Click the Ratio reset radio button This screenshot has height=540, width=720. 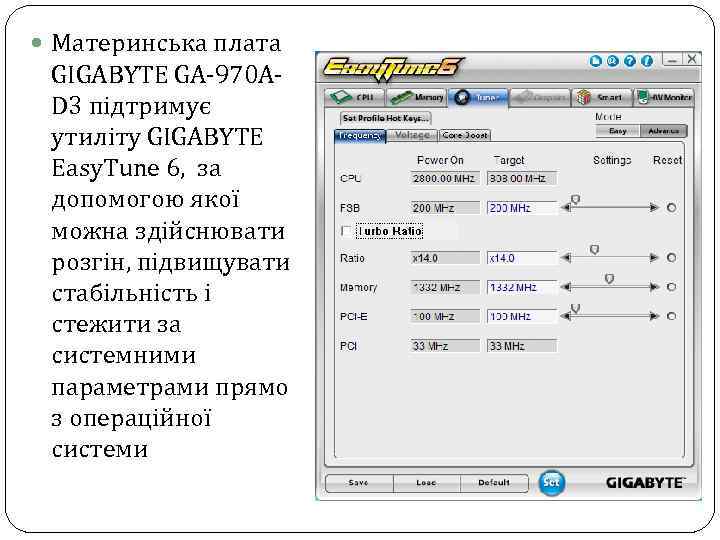click(x=671, y=258)
